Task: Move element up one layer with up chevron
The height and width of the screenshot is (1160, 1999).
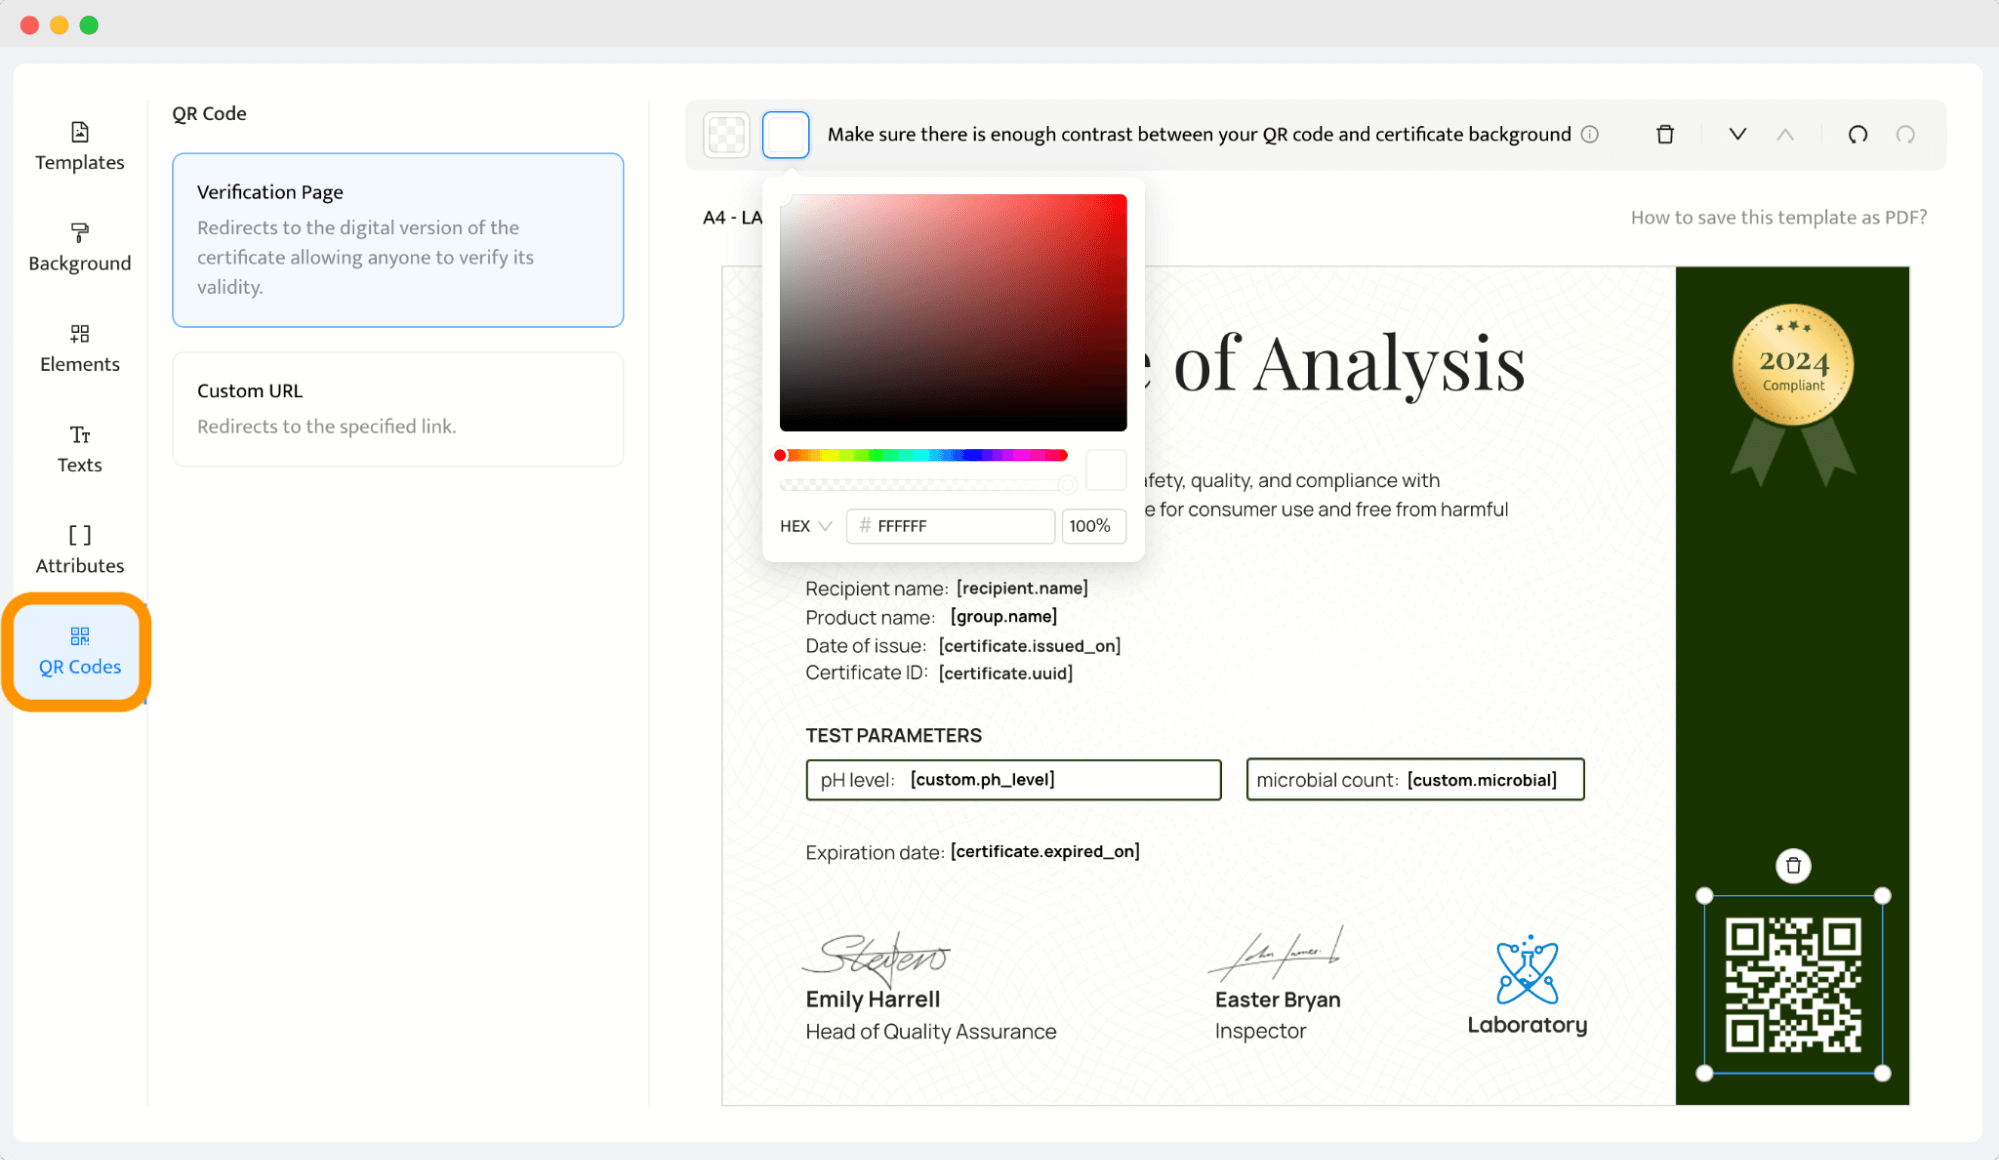Action: [x=1785, y=134]
